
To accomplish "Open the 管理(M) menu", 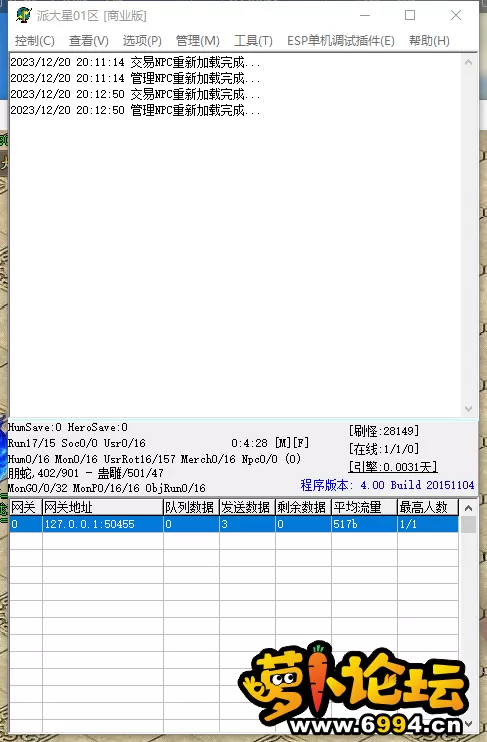I will click(x=197, y=41).
